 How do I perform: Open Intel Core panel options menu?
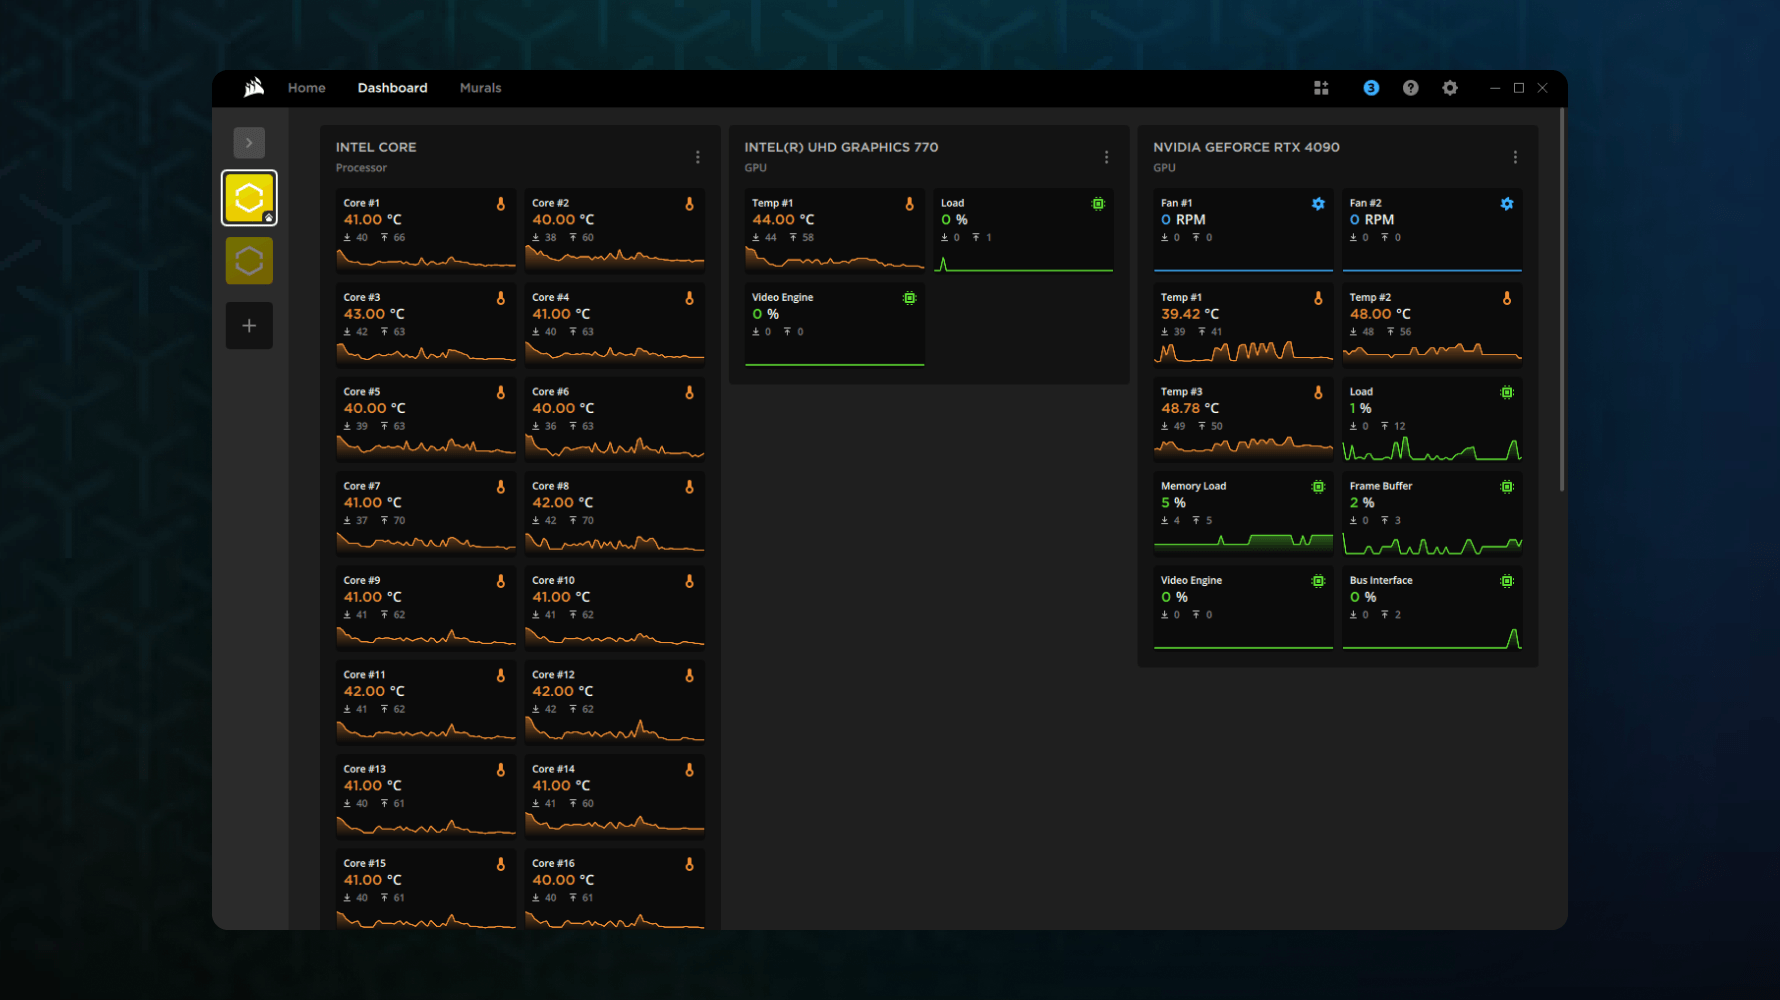coord(697,157)
